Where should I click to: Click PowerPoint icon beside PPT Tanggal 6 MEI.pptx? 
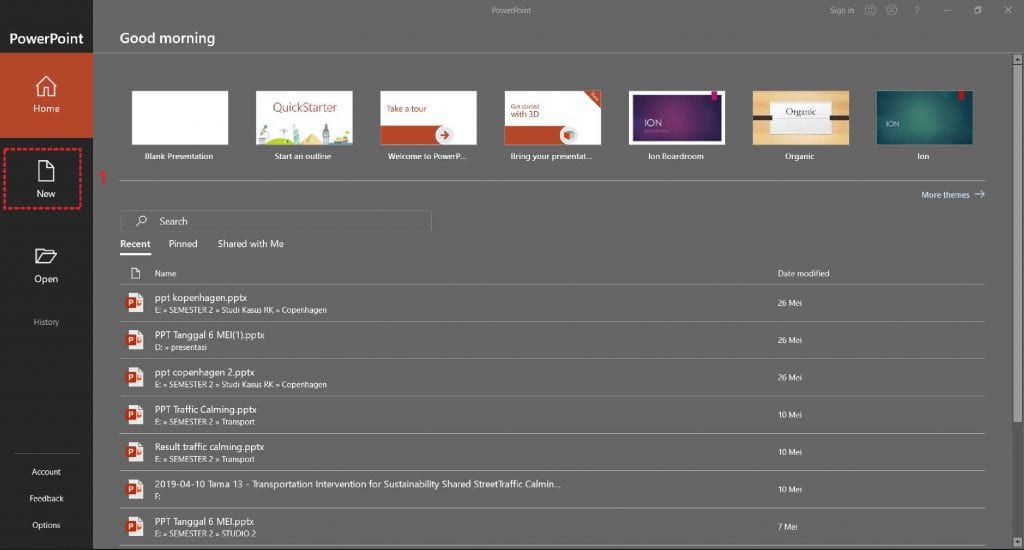coord(135,526)
